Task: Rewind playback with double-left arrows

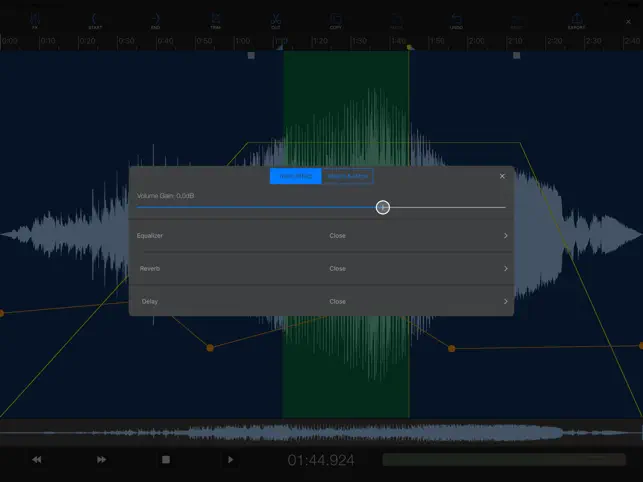Action: pos(36,459)
